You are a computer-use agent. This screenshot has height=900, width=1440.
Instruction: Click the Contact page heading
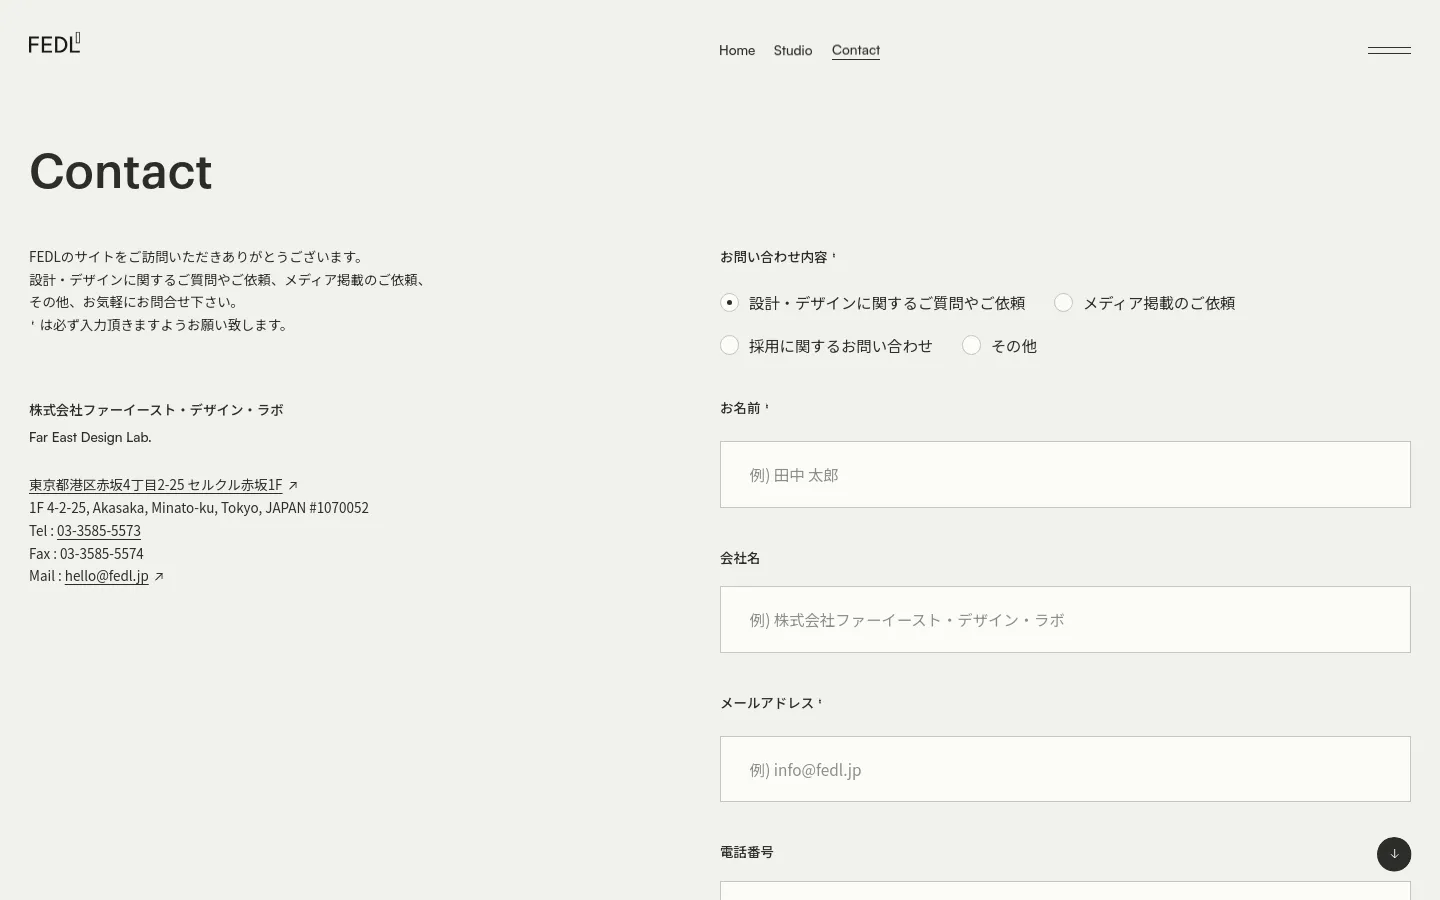121,171
